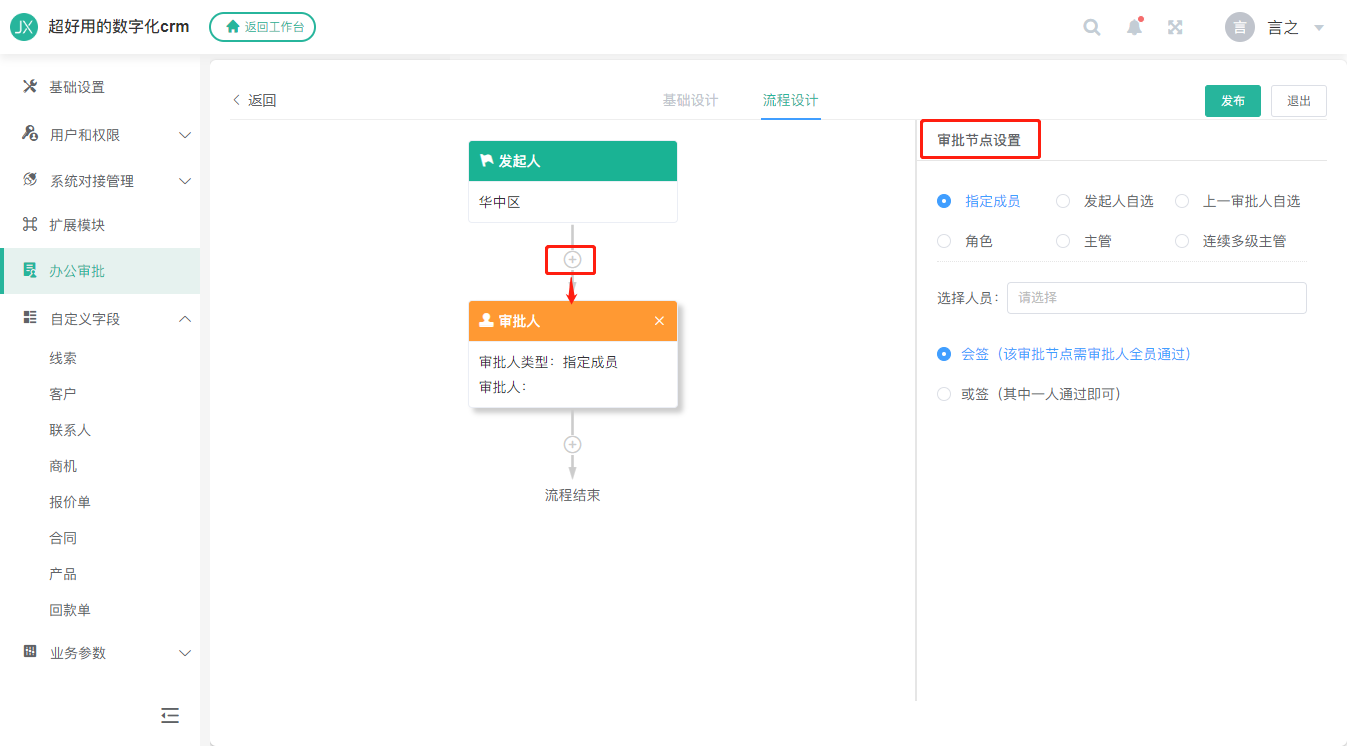Open the 办公审批 menu item
Viewport: 1347px width, 746px height.
(100, 271)
